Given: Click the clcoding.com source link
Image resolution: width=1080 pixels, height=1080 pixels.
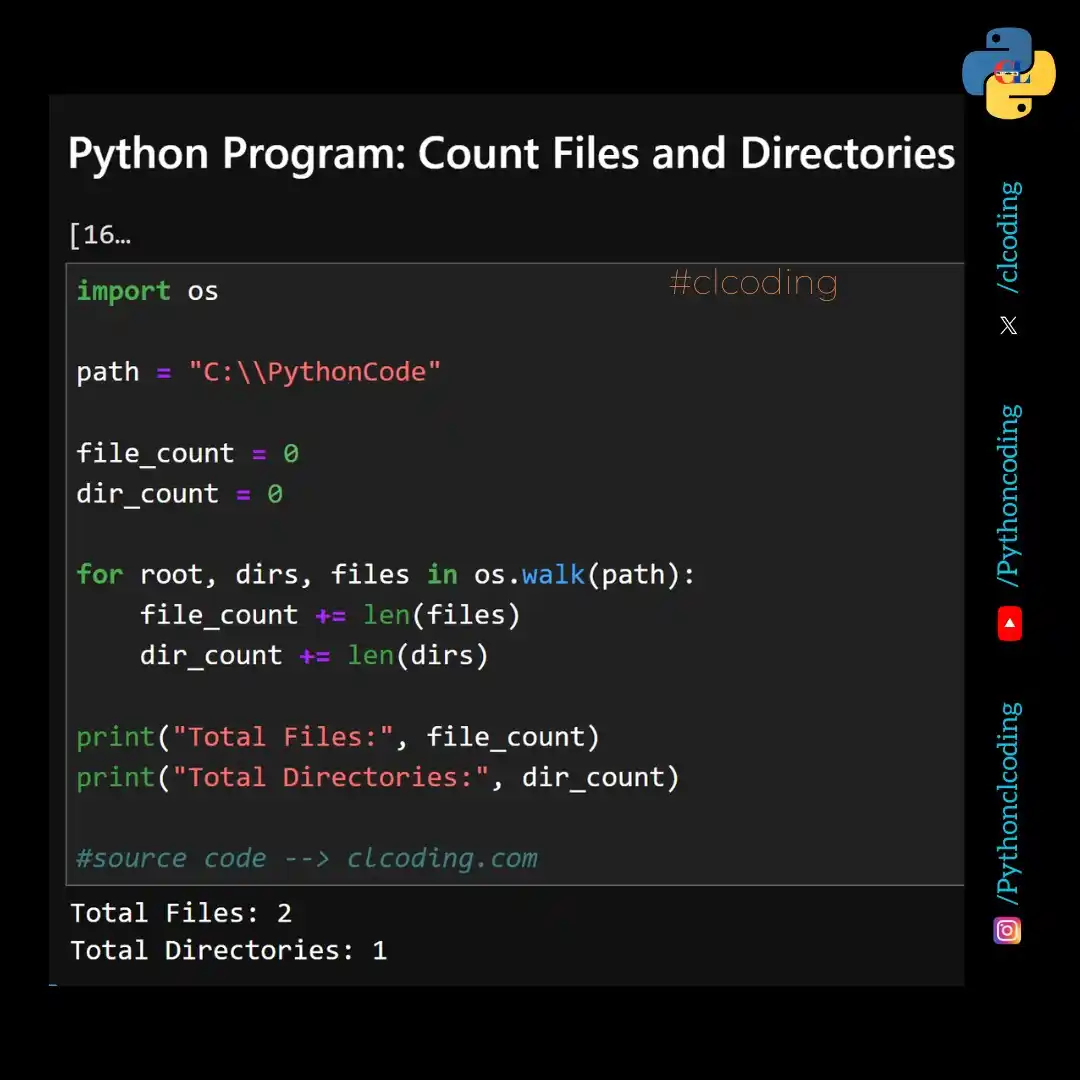Looking at the screenshot, I should [x=441, y=858].
